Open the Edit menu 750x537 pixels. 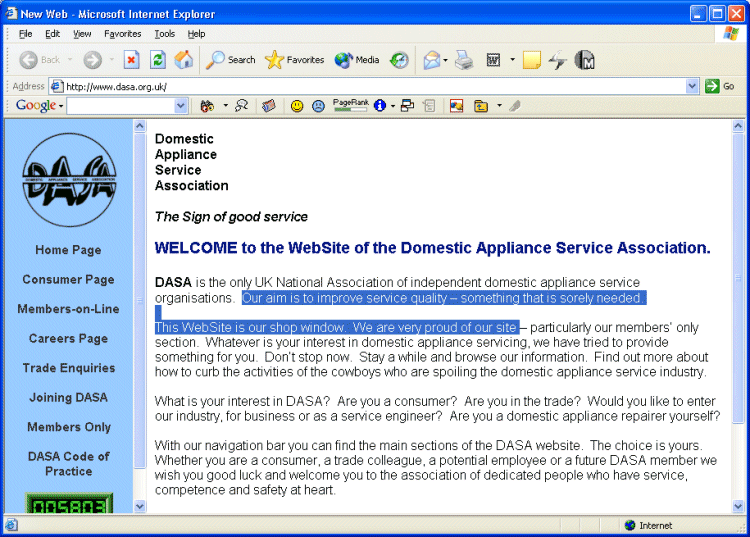tap(52, 34)
